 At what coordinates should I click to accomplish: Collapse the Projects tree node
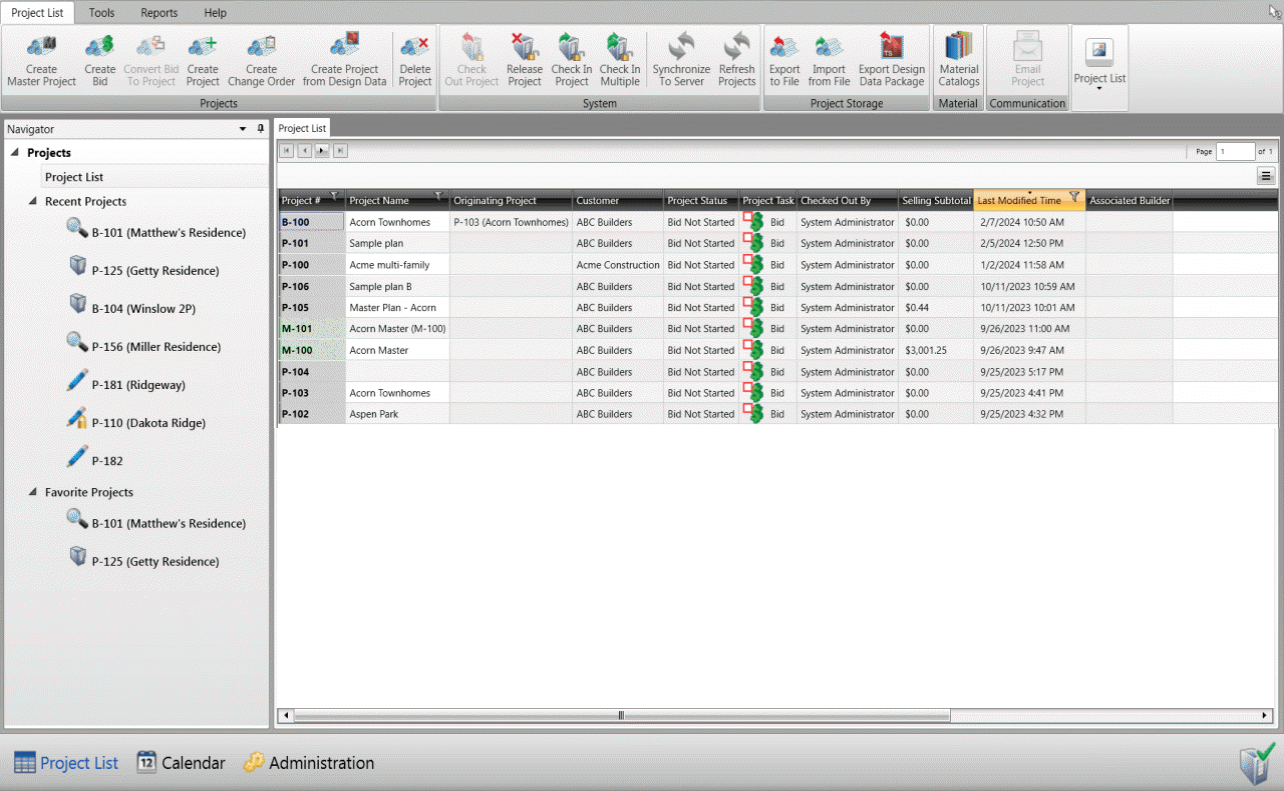(15, 153)
